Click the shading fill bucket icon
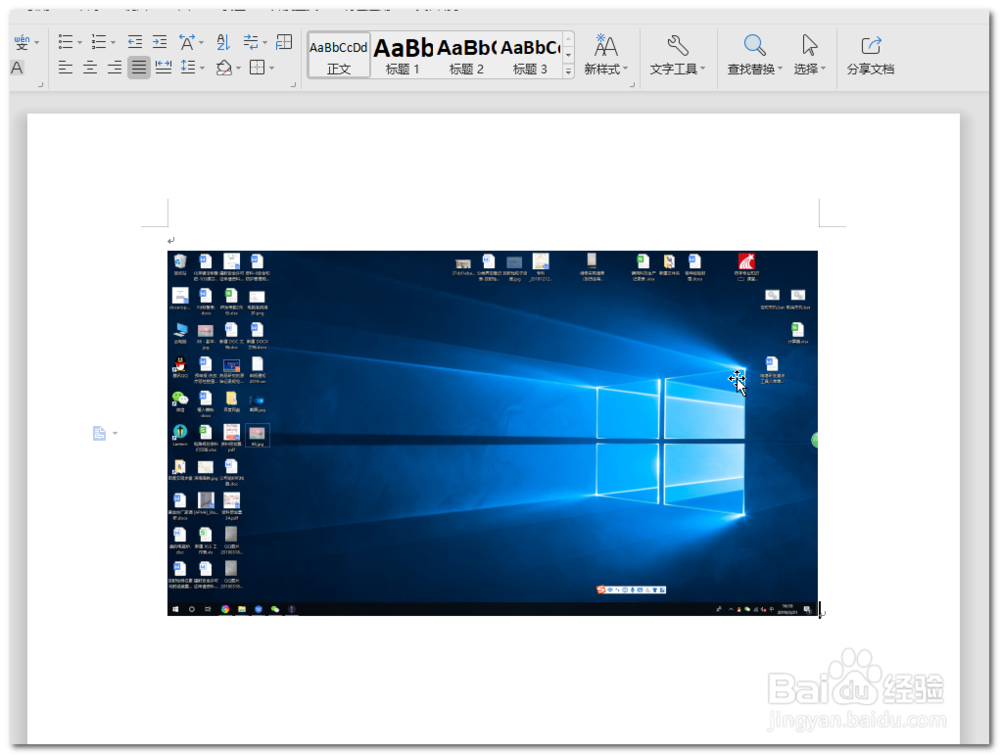1000x755 pixels. [x=224, y=67]
